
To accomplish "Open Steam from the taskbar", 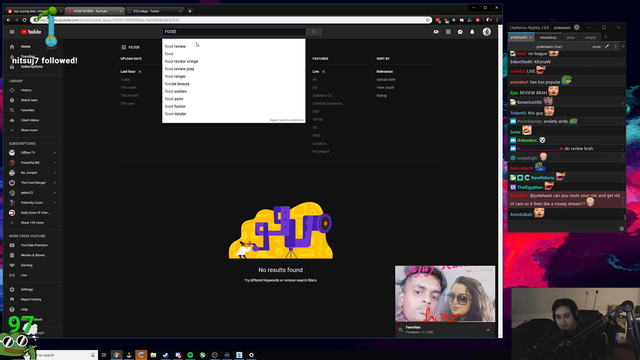I will (x=166, y=355).
